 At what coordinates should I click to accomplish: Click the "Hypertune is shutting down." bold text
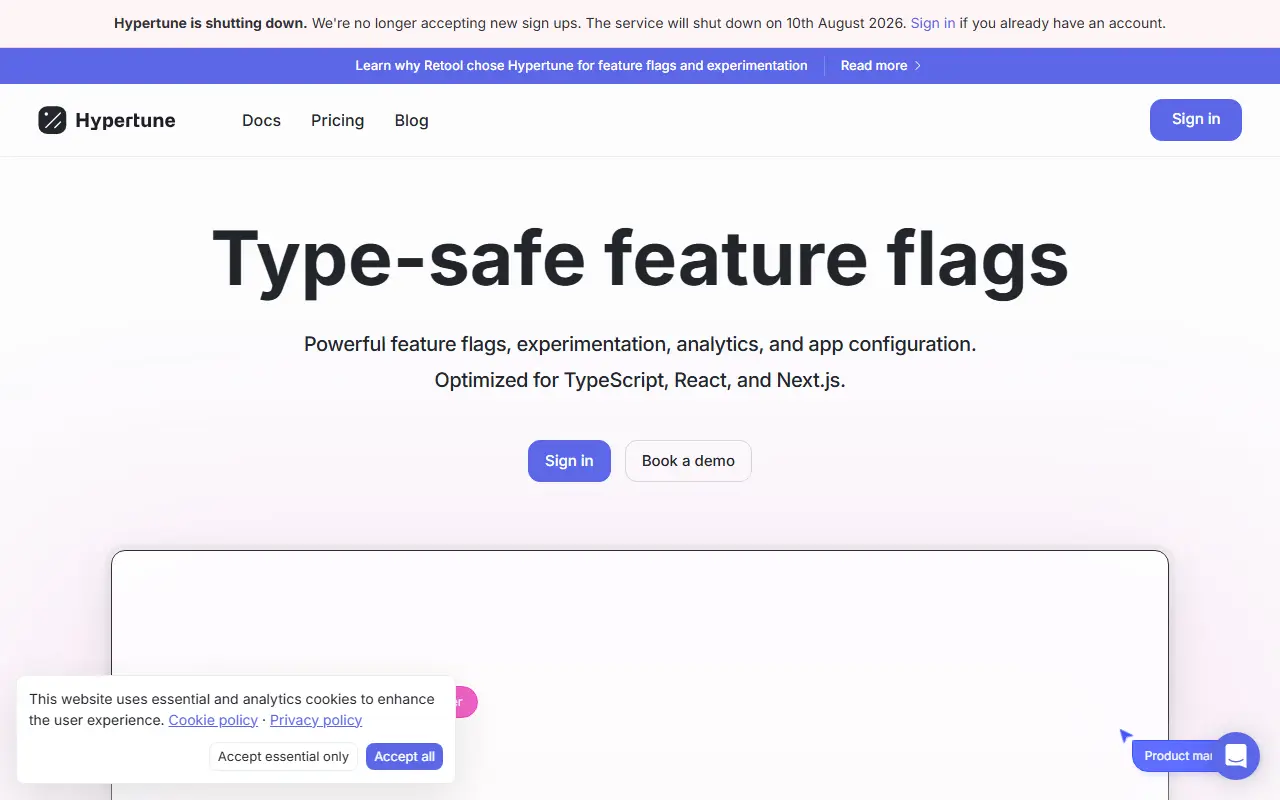[x=210, y=23]
